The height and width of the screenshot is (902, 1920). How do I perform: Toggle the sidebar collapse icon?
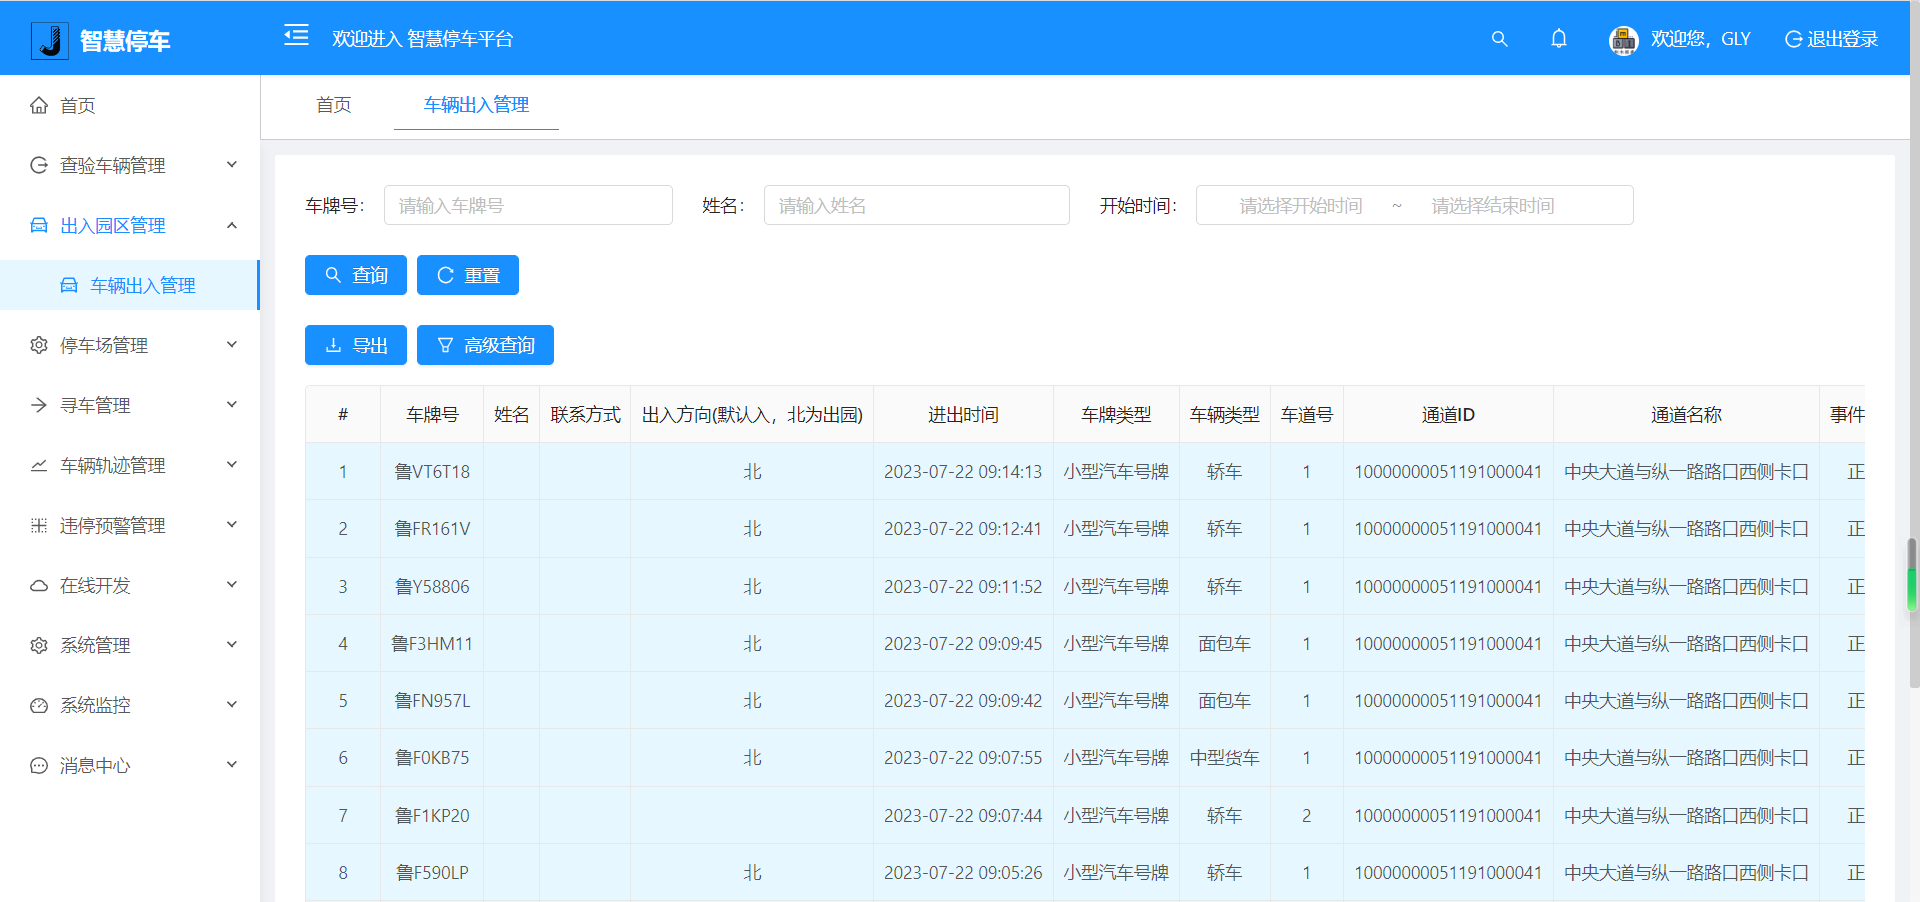pyautogui.click(x=296, y=36)
